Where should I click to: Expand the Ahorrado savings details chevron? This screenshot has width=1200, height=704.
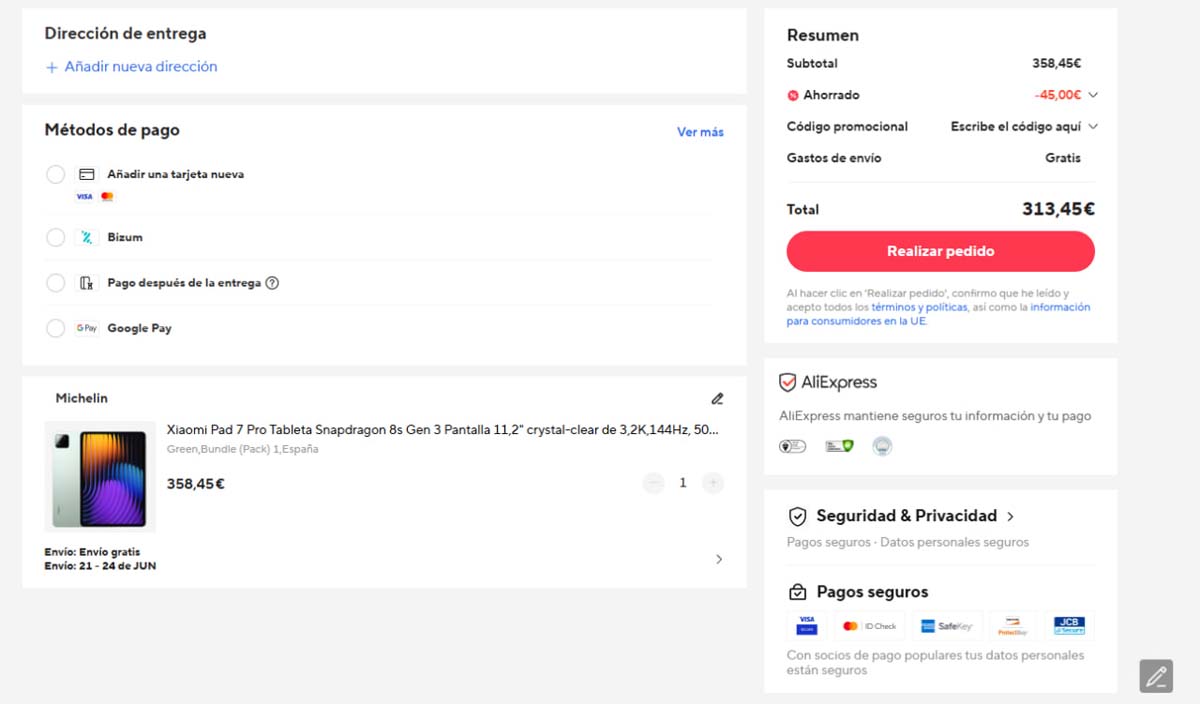[1093, 95]
